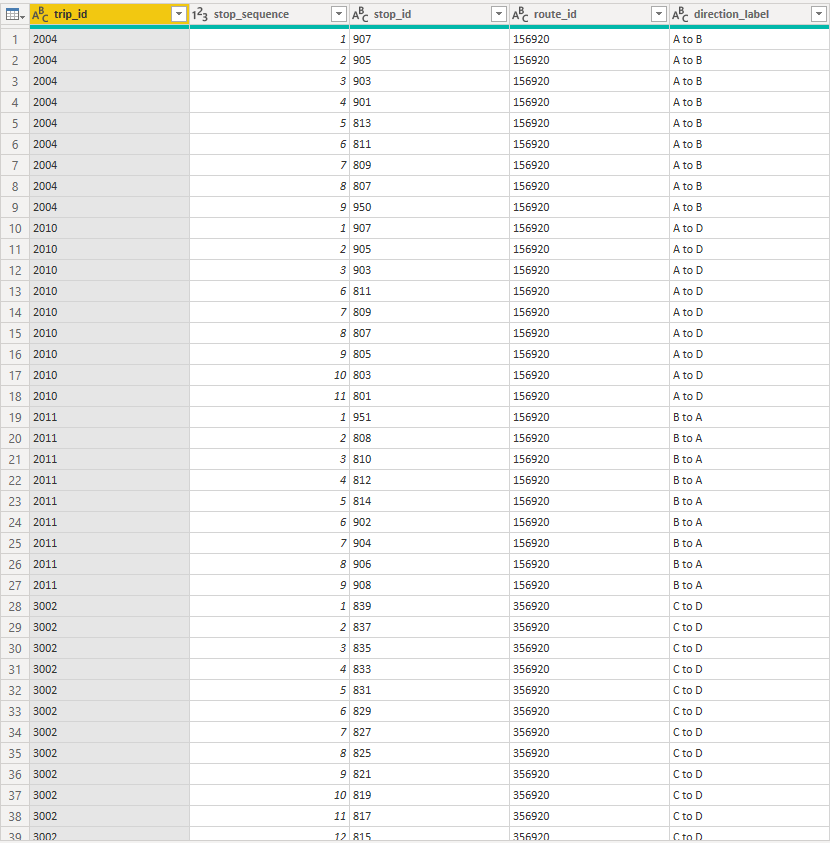Viewport: 830px width, 843px height.
Task: Click the route_id data type icon
Action: coord(520,15)
